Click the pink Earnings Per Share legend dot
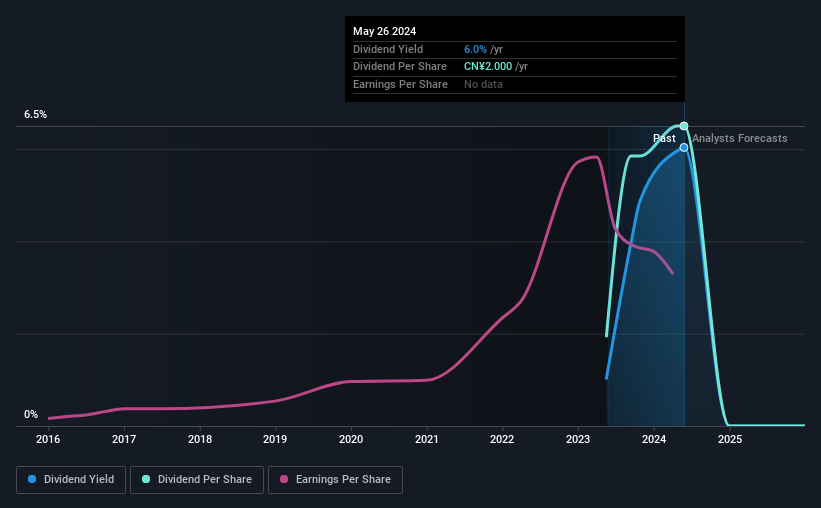 click(x=284, y=479)
